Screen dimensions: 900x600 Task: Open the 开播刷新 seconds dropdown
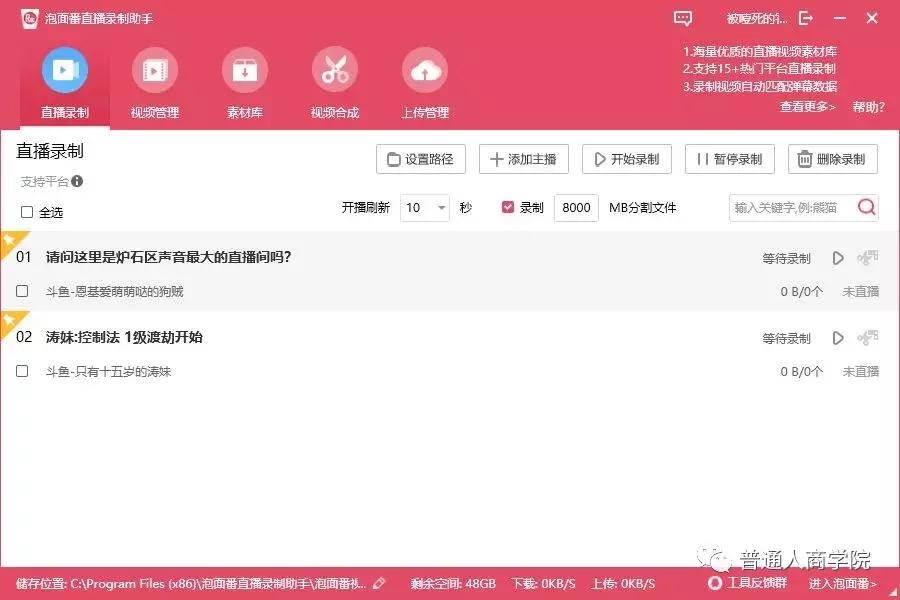point(439,207)
